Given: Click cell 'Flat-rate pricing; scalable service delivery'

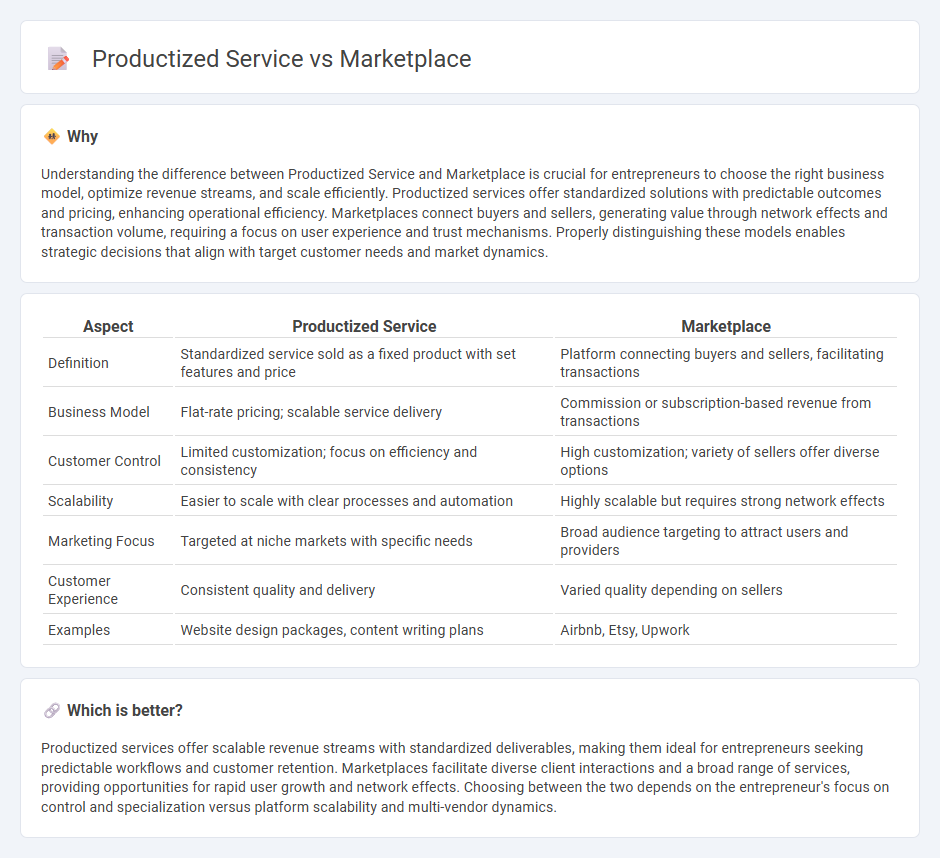Looking at the screenshot, I should pyautogui.click(x=364, y=412).
